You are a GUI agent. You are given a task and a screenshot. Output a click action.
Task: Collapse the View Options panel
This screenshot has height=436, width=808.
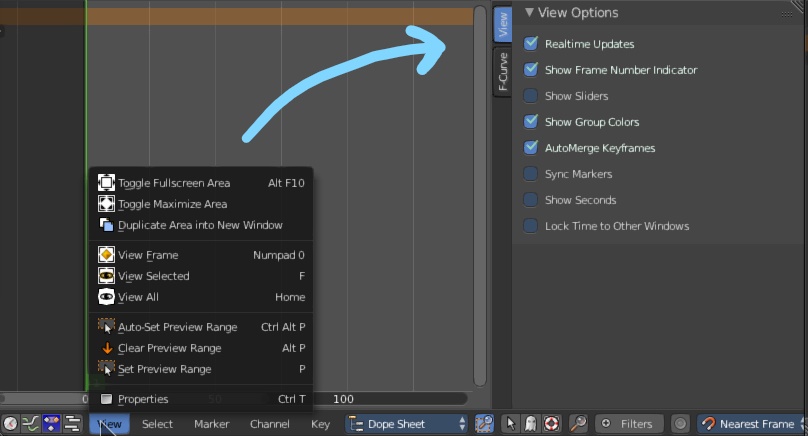tap(529, 12)
